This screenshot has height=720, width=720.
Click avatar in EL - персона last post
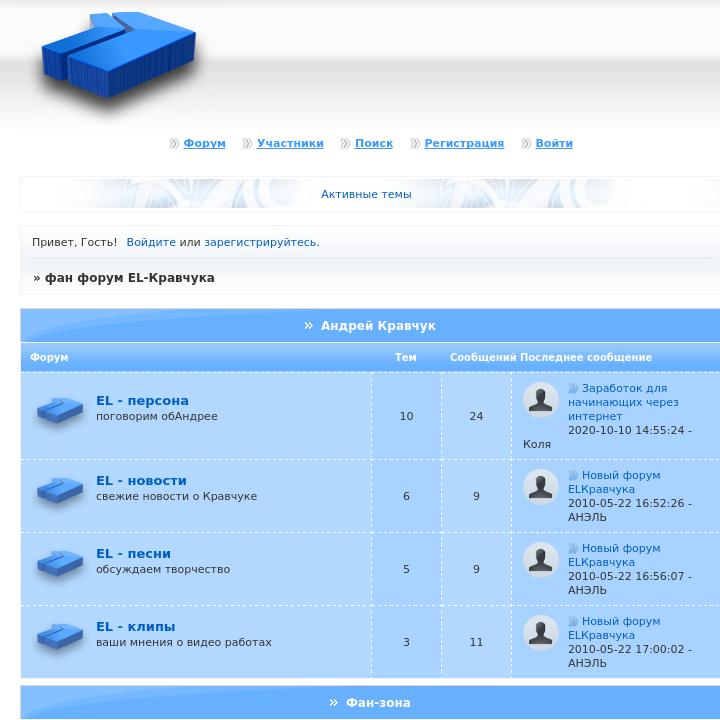541,399
